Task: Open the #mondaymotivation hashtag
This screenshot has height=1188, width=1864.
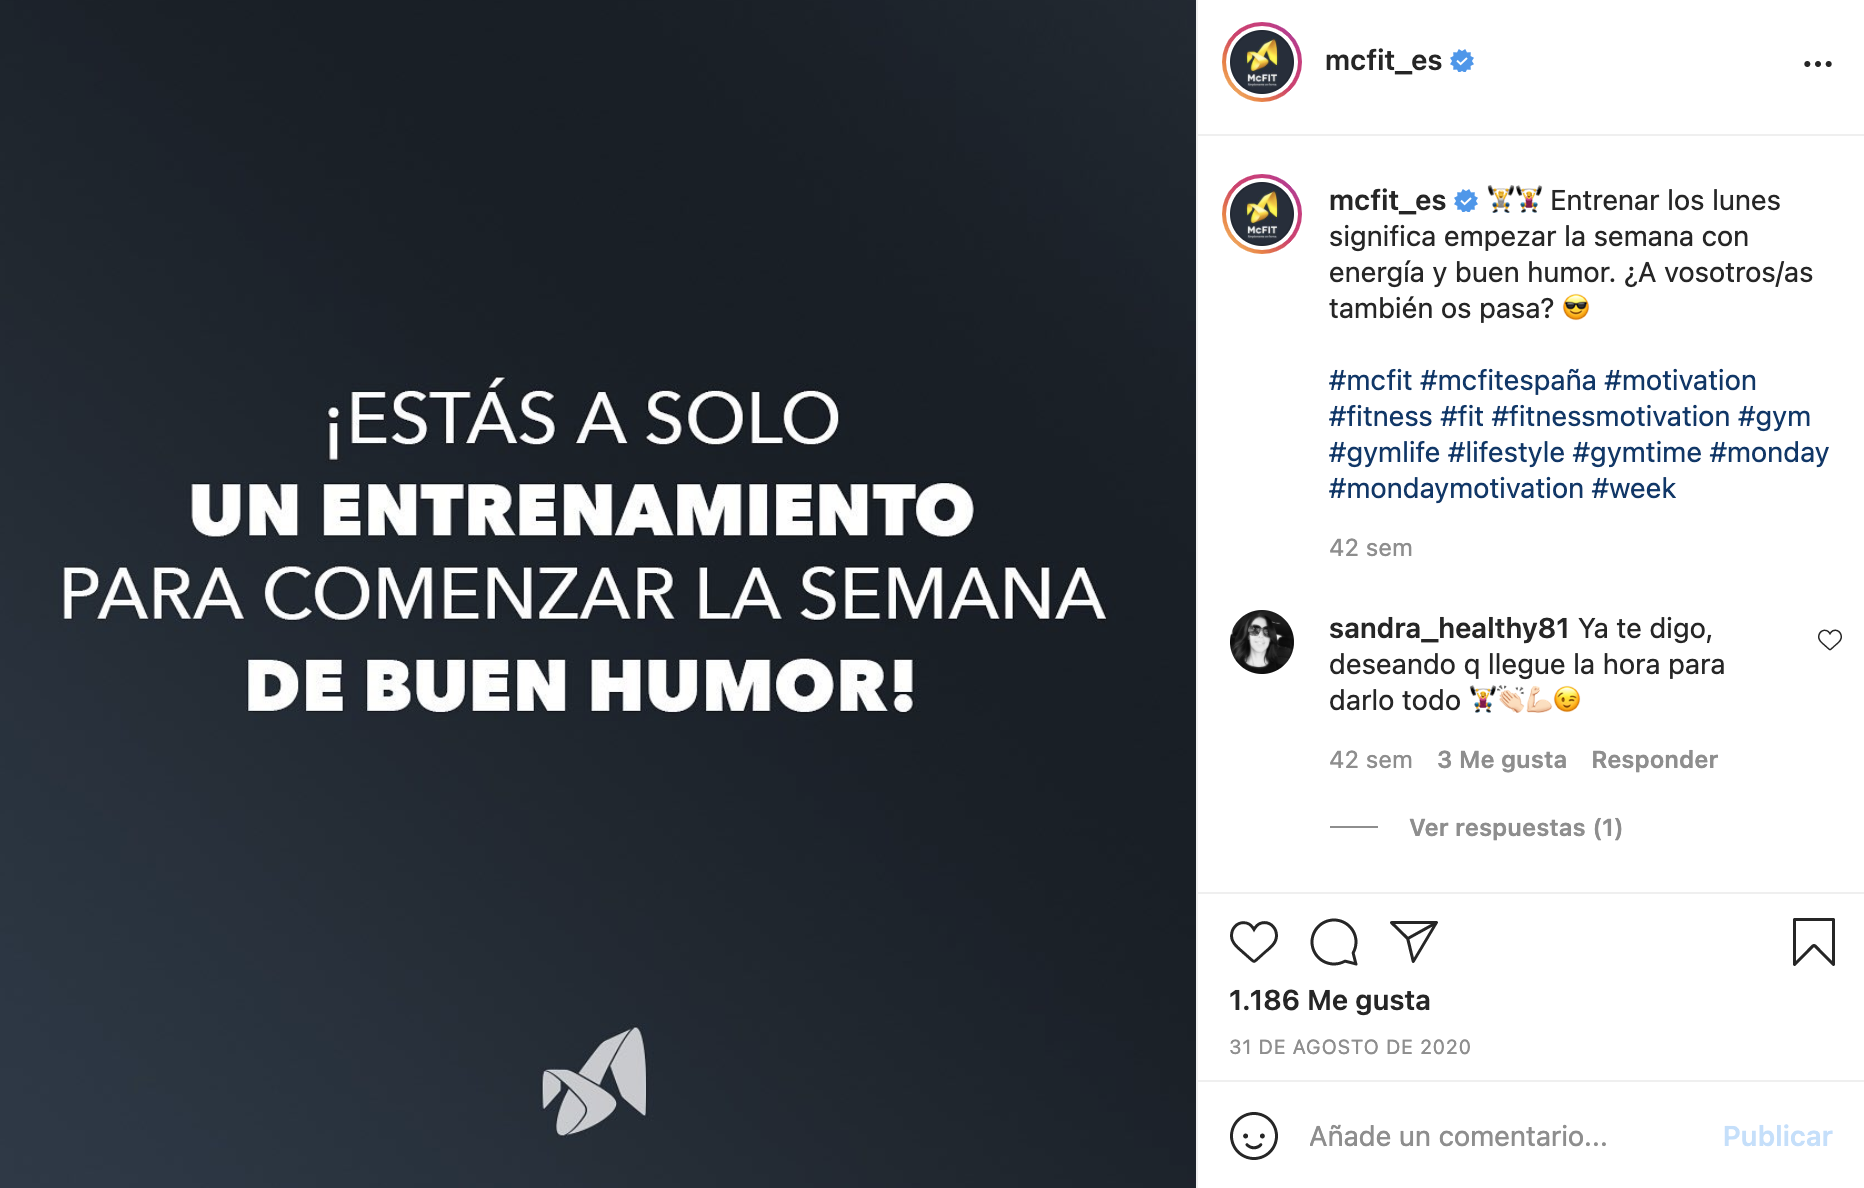Action: (x=1456, y=488)
